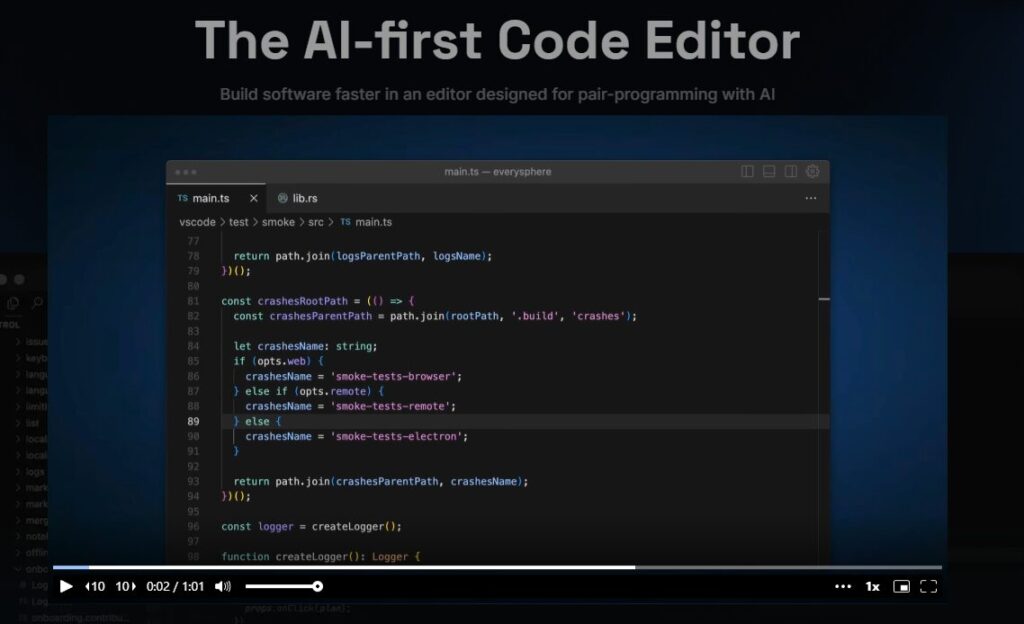Click the smoke folder in breadcrumb
Viewport: 1024px width, 624px height.
coord(278,222)
